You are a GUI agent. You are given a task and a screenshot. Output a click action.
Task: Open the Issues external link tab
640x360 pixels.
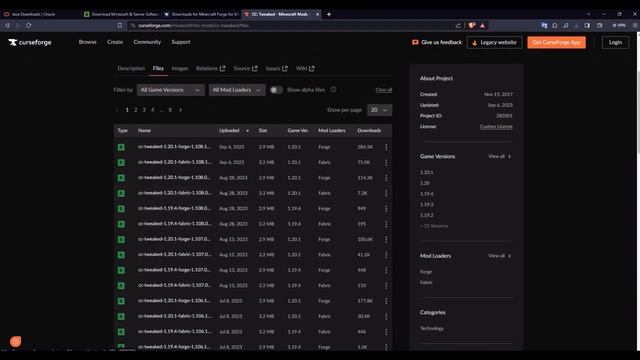click(276, 69)
